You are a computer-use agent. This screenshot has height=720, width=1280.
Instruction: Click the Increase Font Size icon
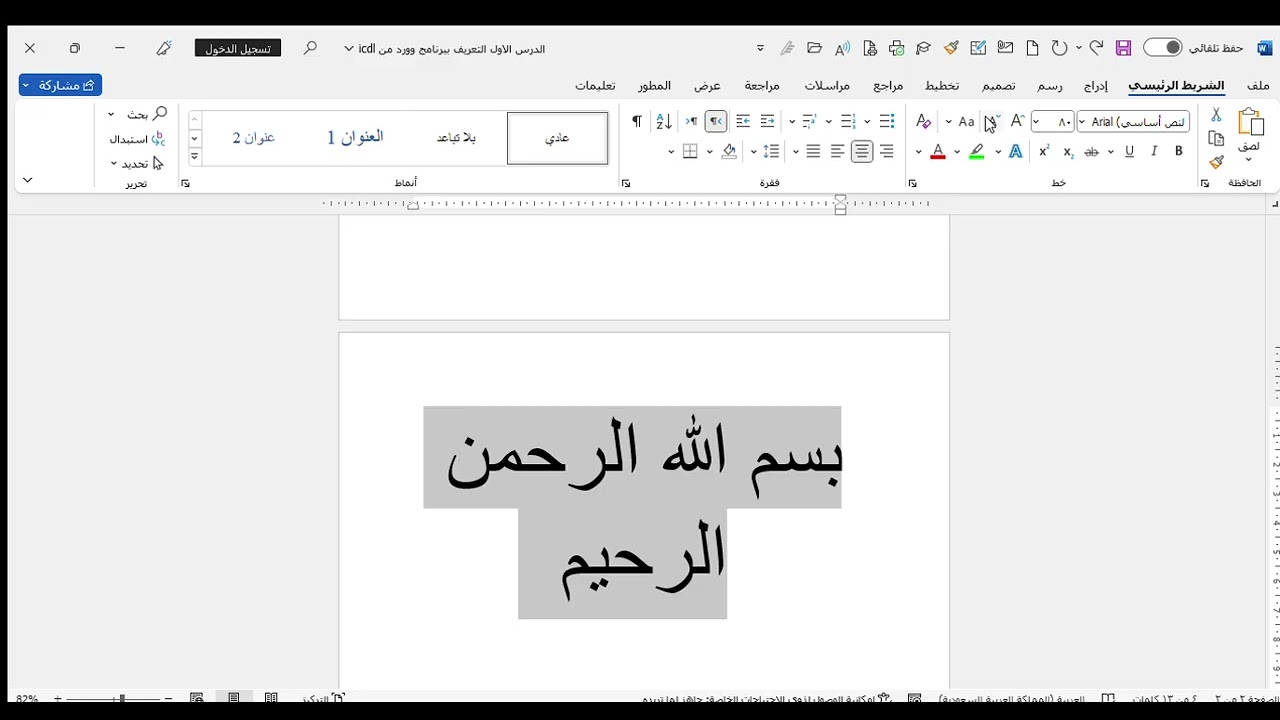point(1017,121)
